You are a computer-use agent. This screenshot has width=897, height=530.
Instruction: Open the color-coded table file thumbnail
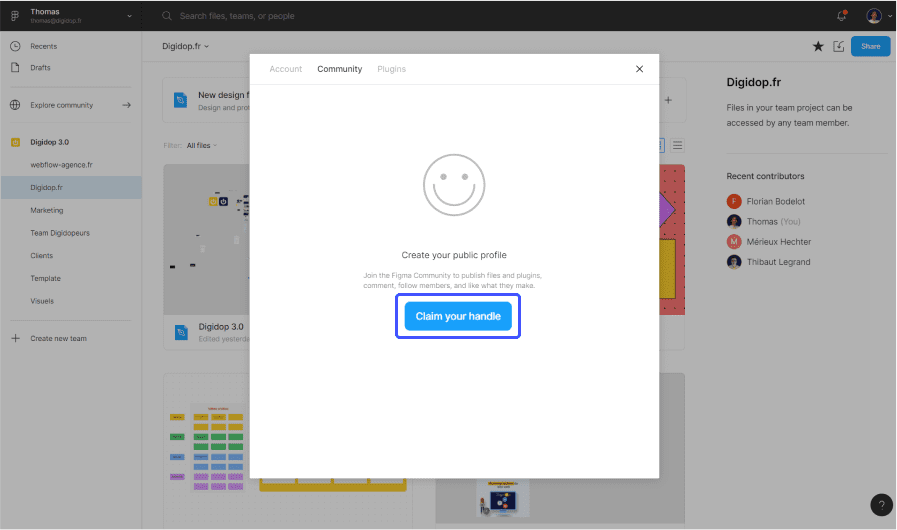click(207, 451)
